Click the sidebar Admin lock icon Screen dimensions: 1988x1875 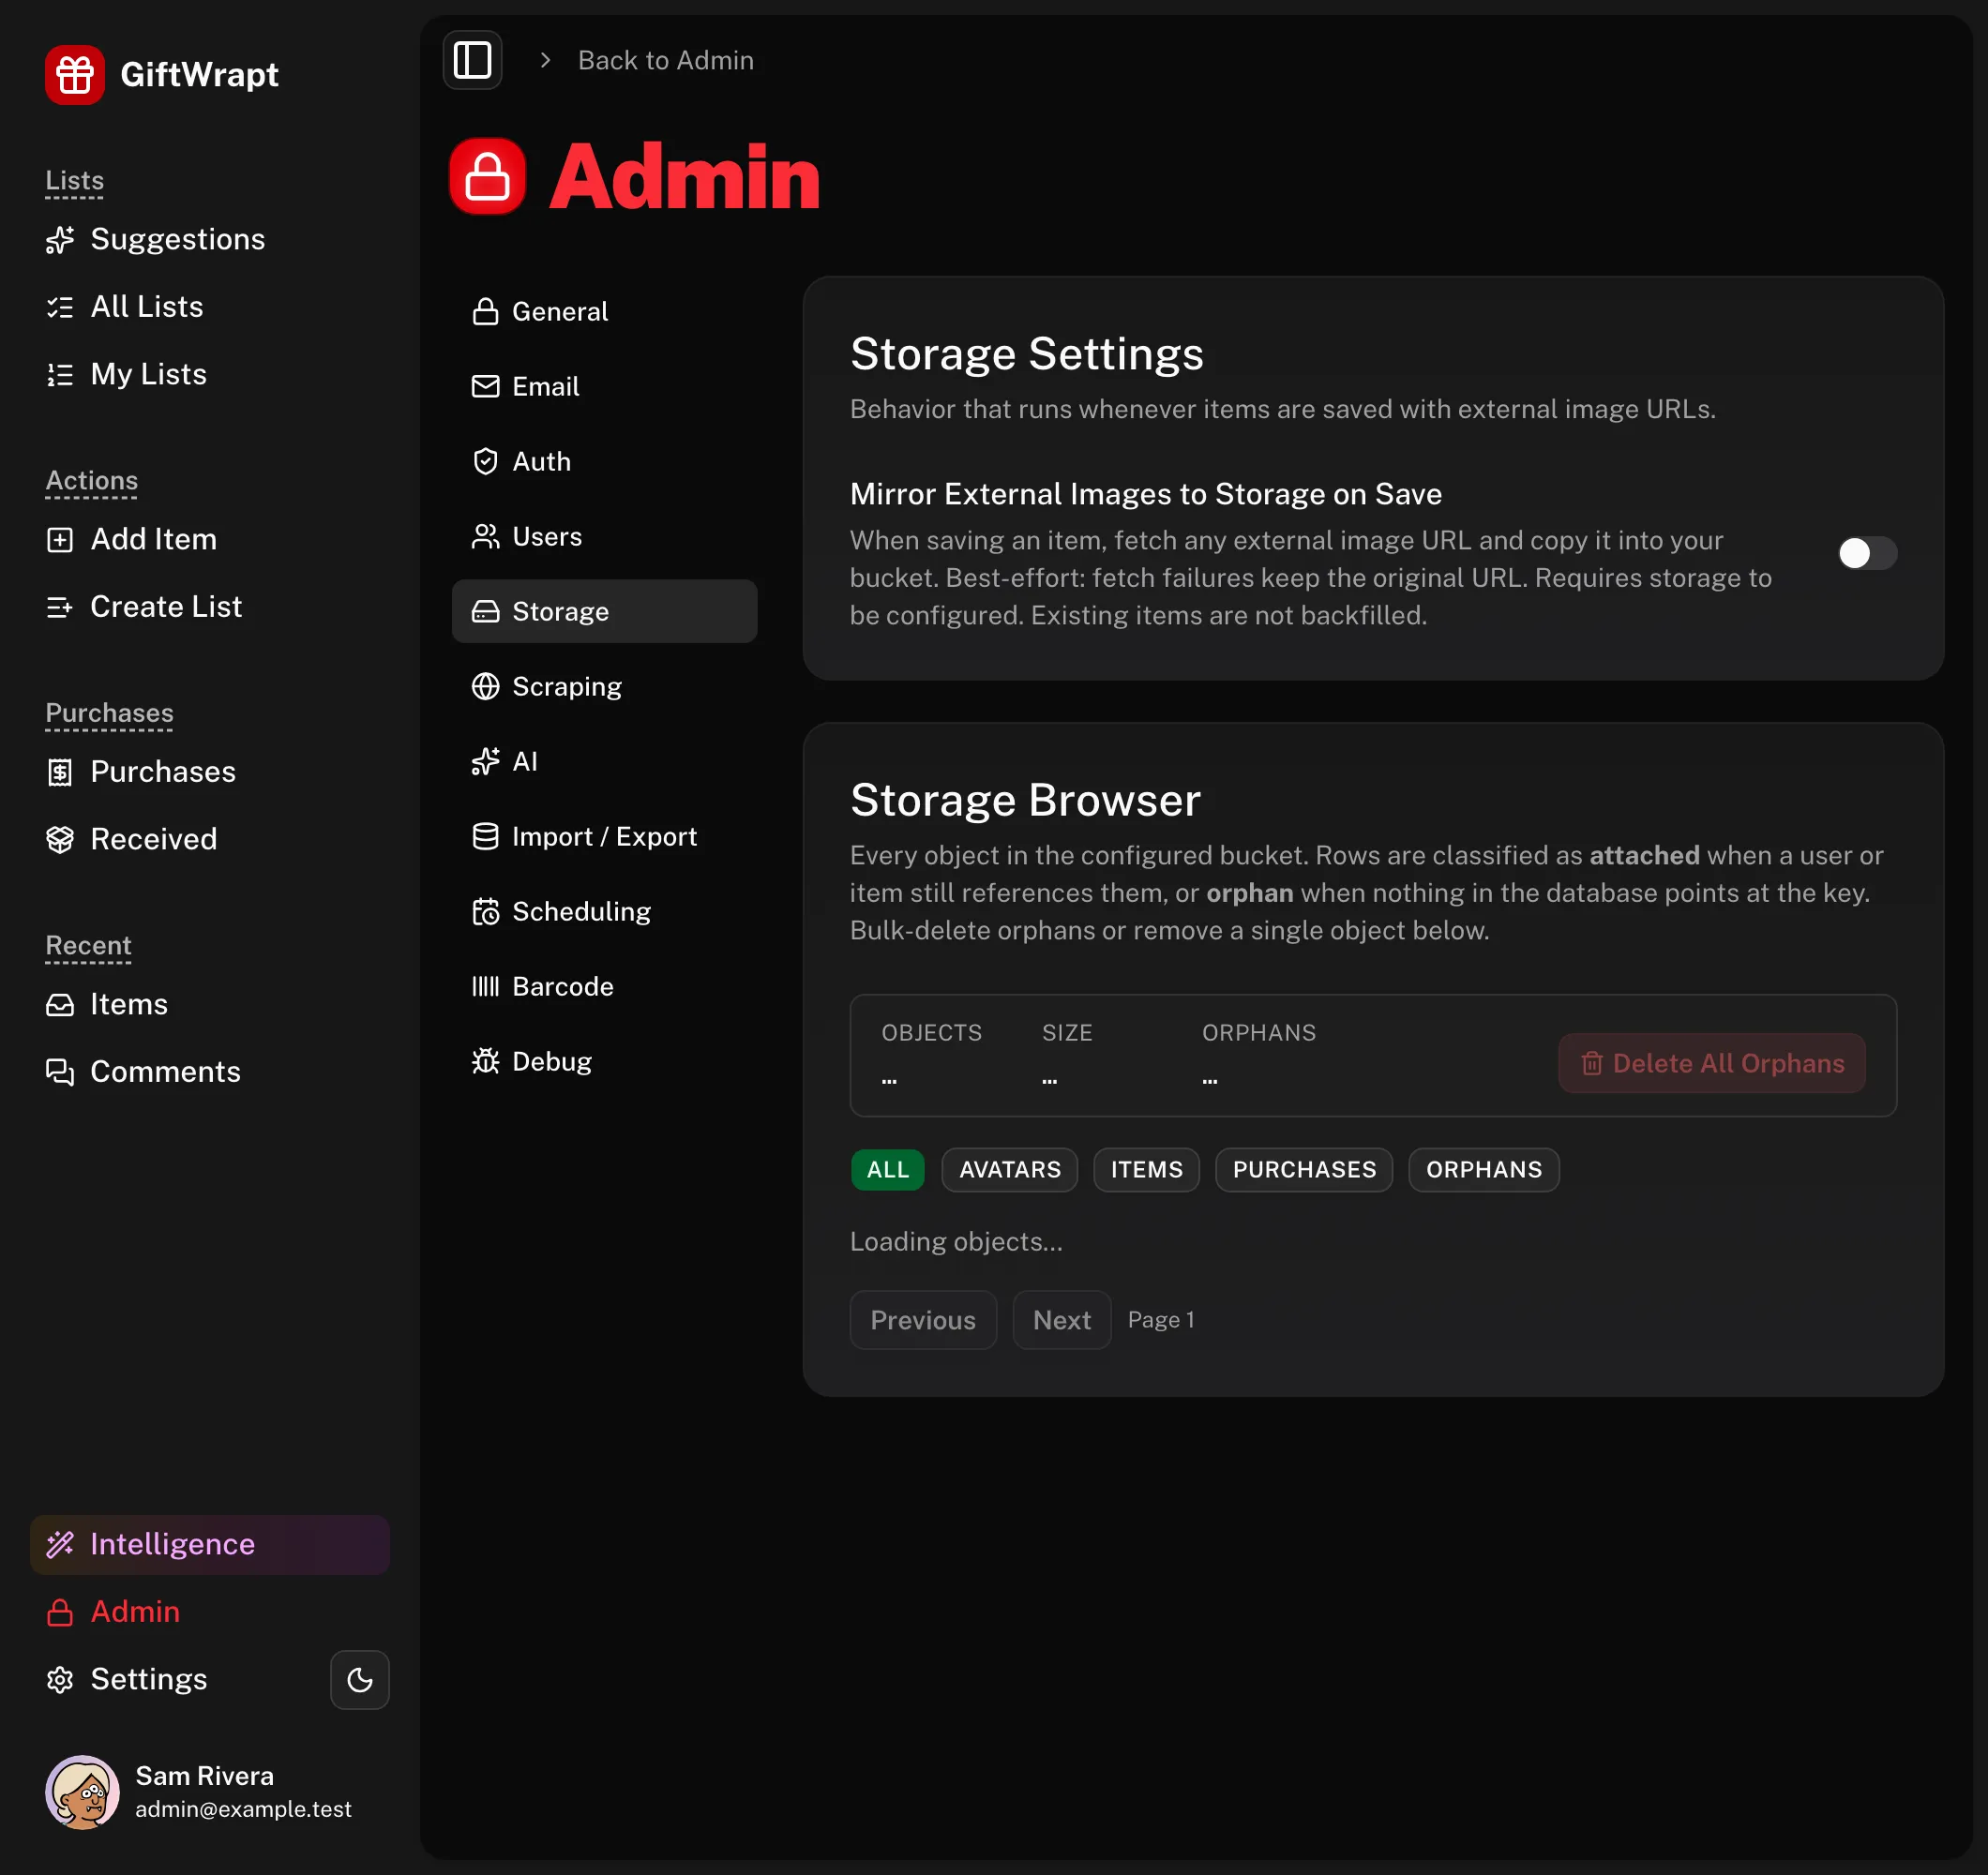pyautogui.click(x=60, y=1612)
